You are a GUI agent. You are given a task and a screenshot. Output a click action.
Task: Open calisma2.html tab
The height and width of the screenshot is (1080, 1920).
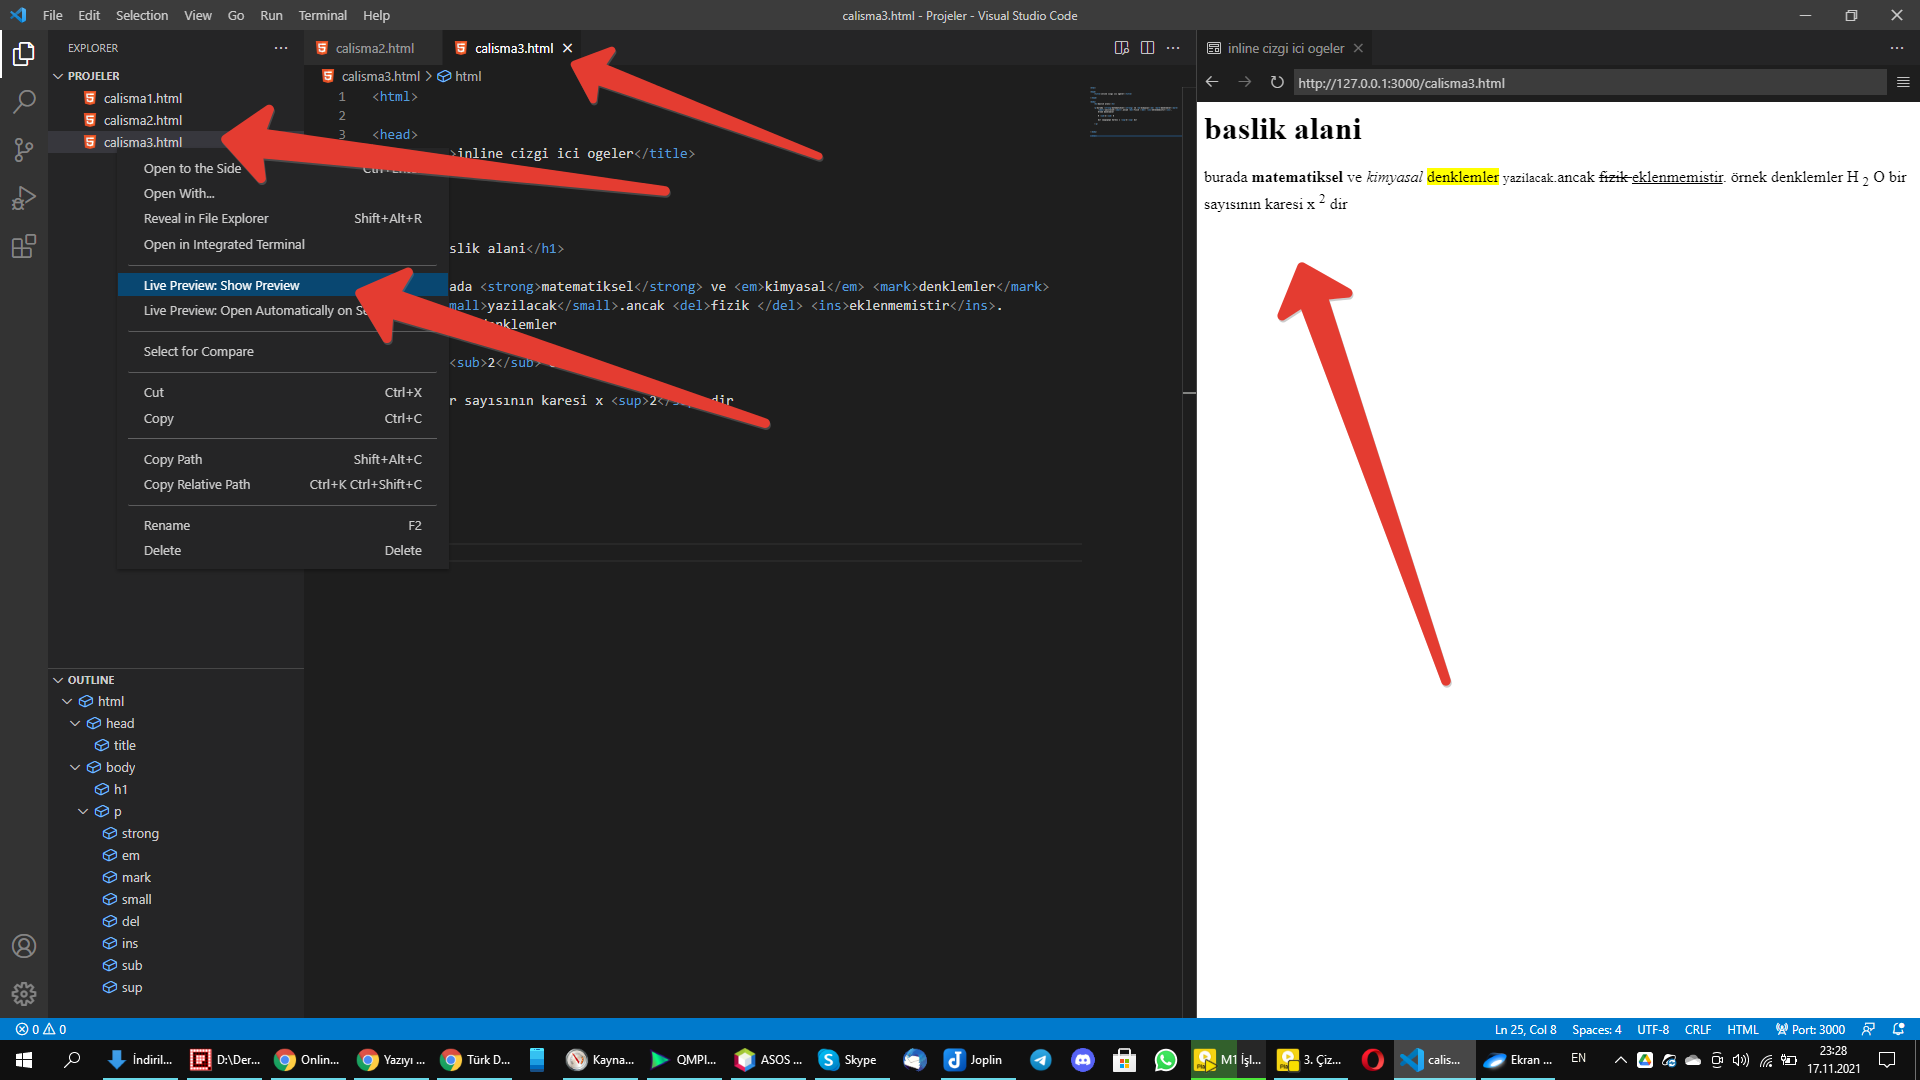(x=371, y=47)
